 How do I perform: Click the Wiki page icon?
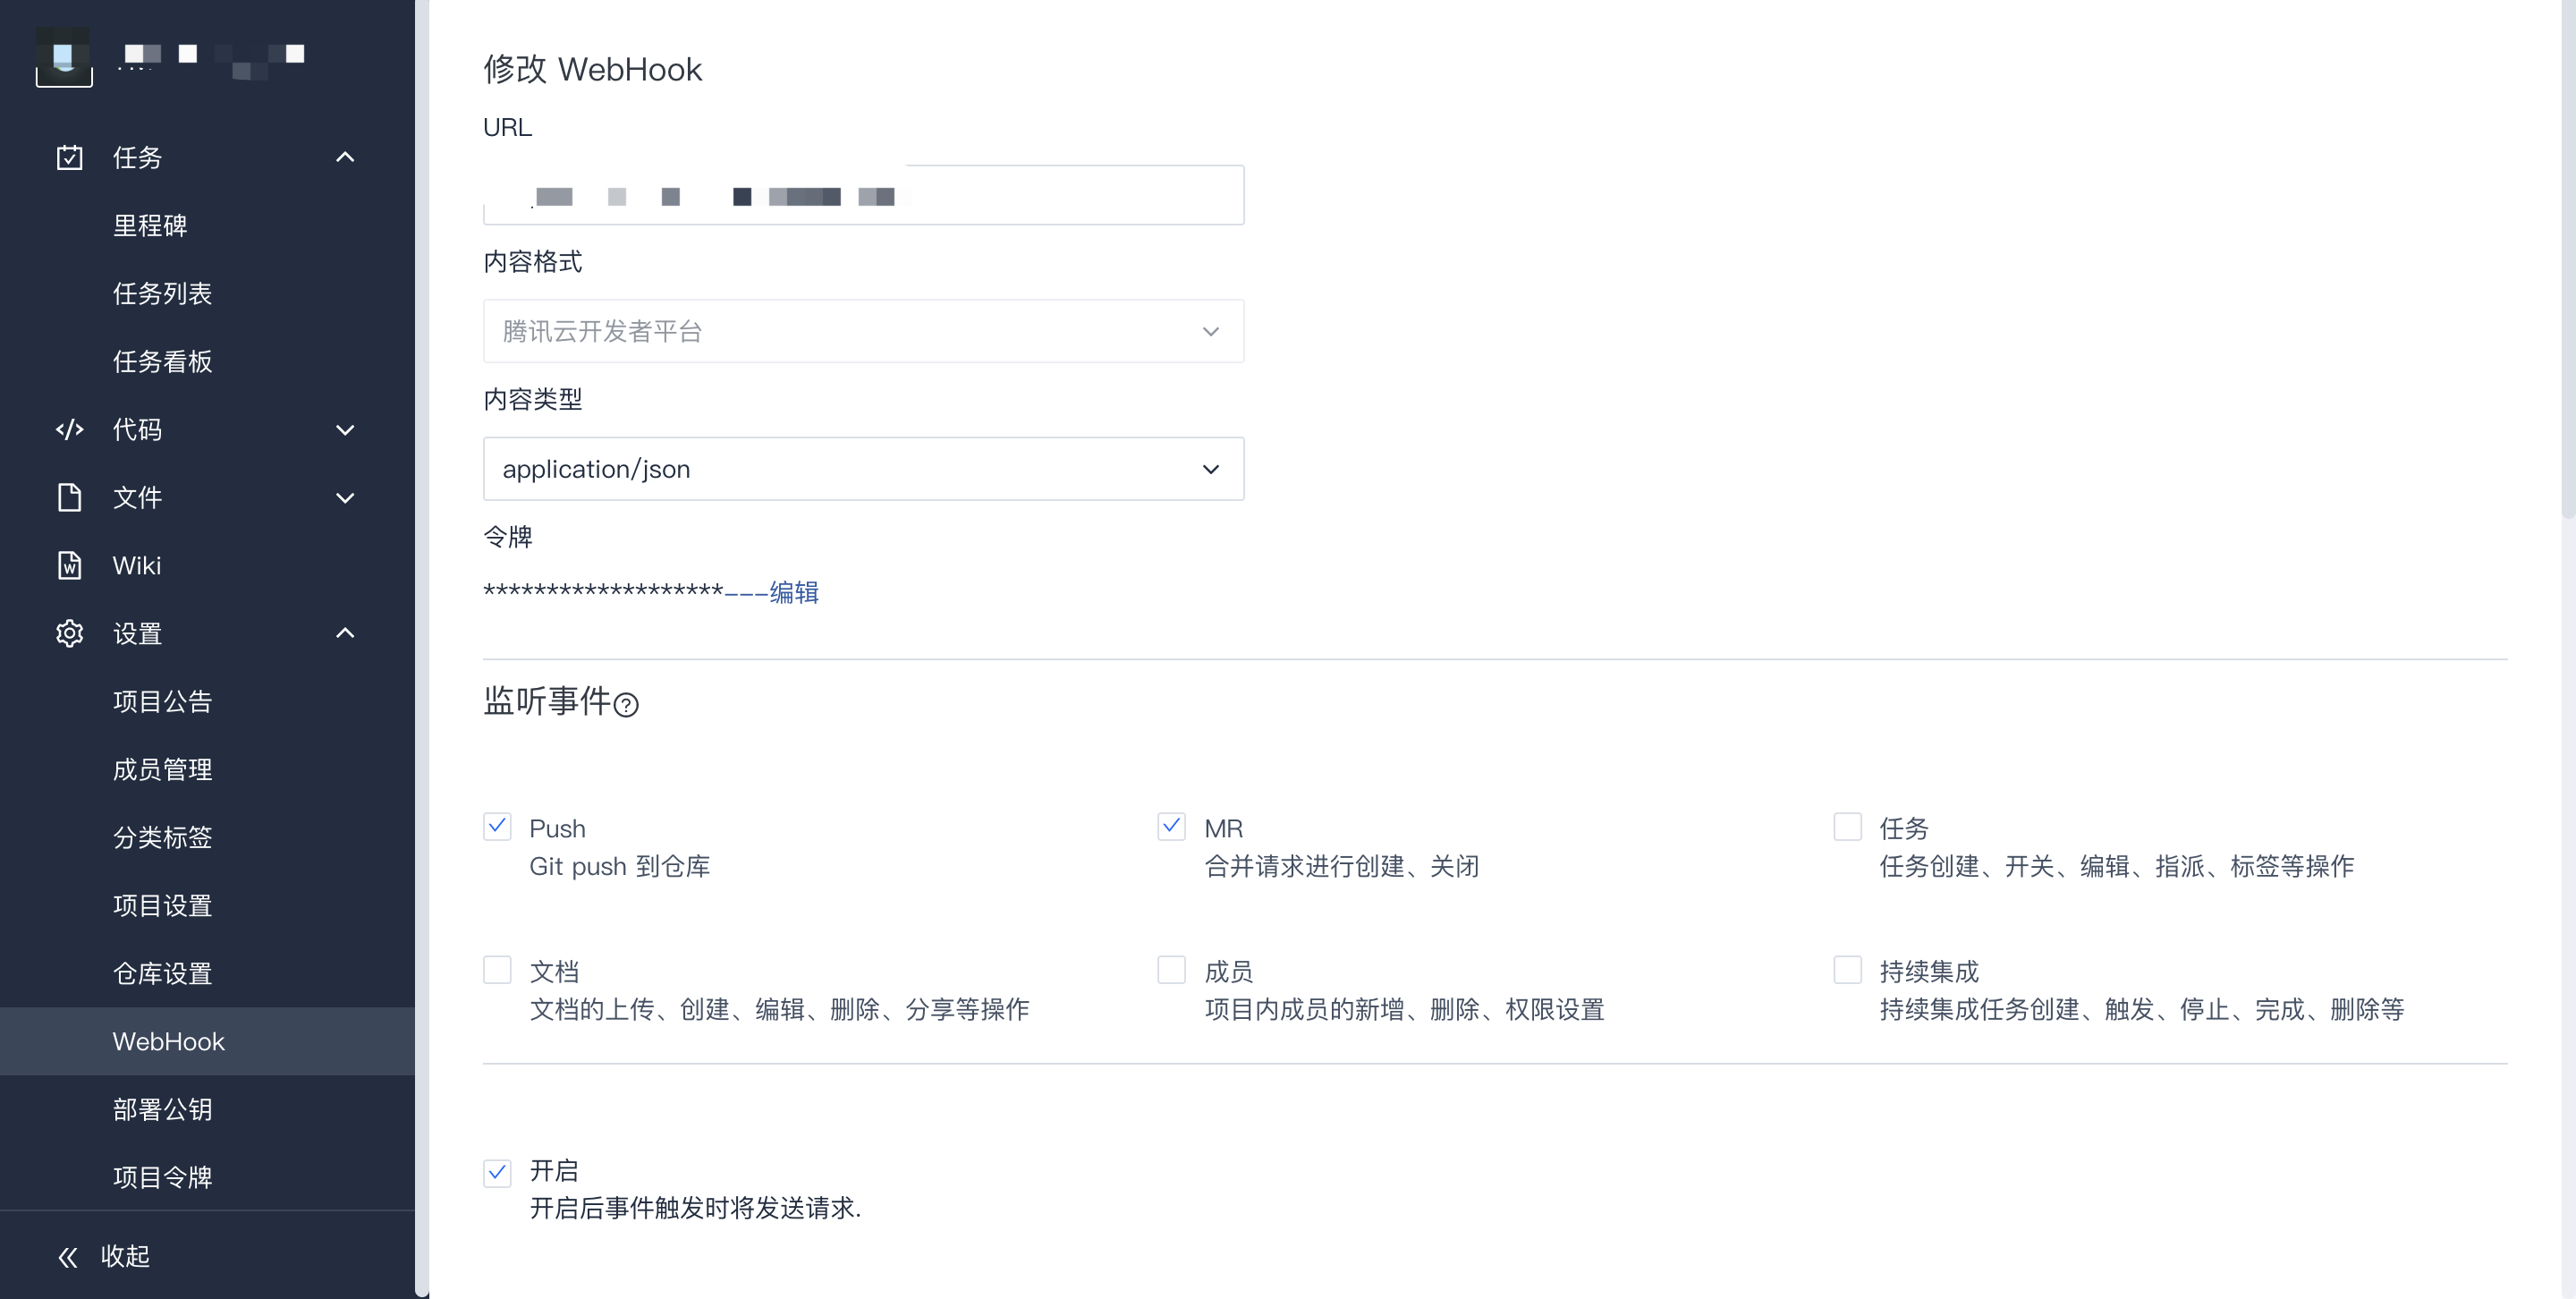coord(69,565)
